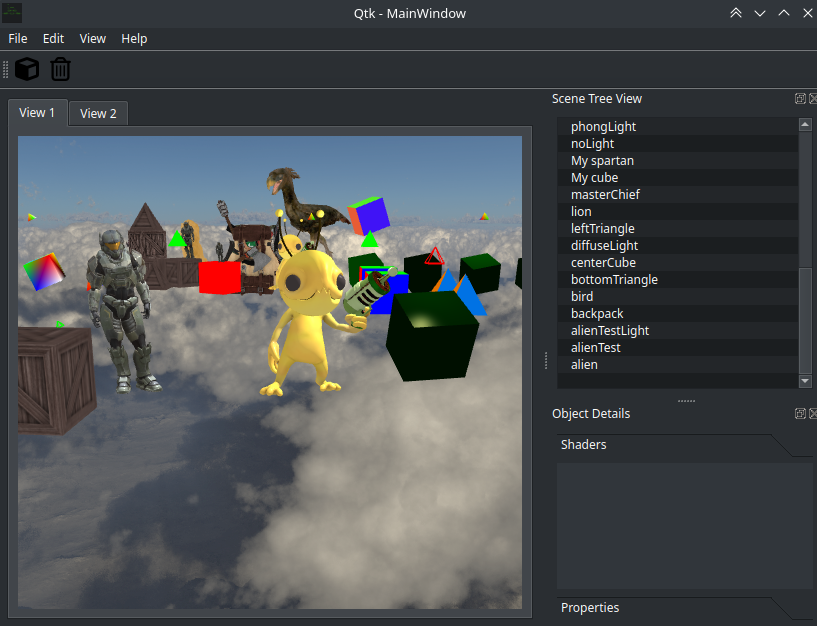Click the Qtk application icon in title bar
Screen dimensions: 817x626
pos(12,13)
